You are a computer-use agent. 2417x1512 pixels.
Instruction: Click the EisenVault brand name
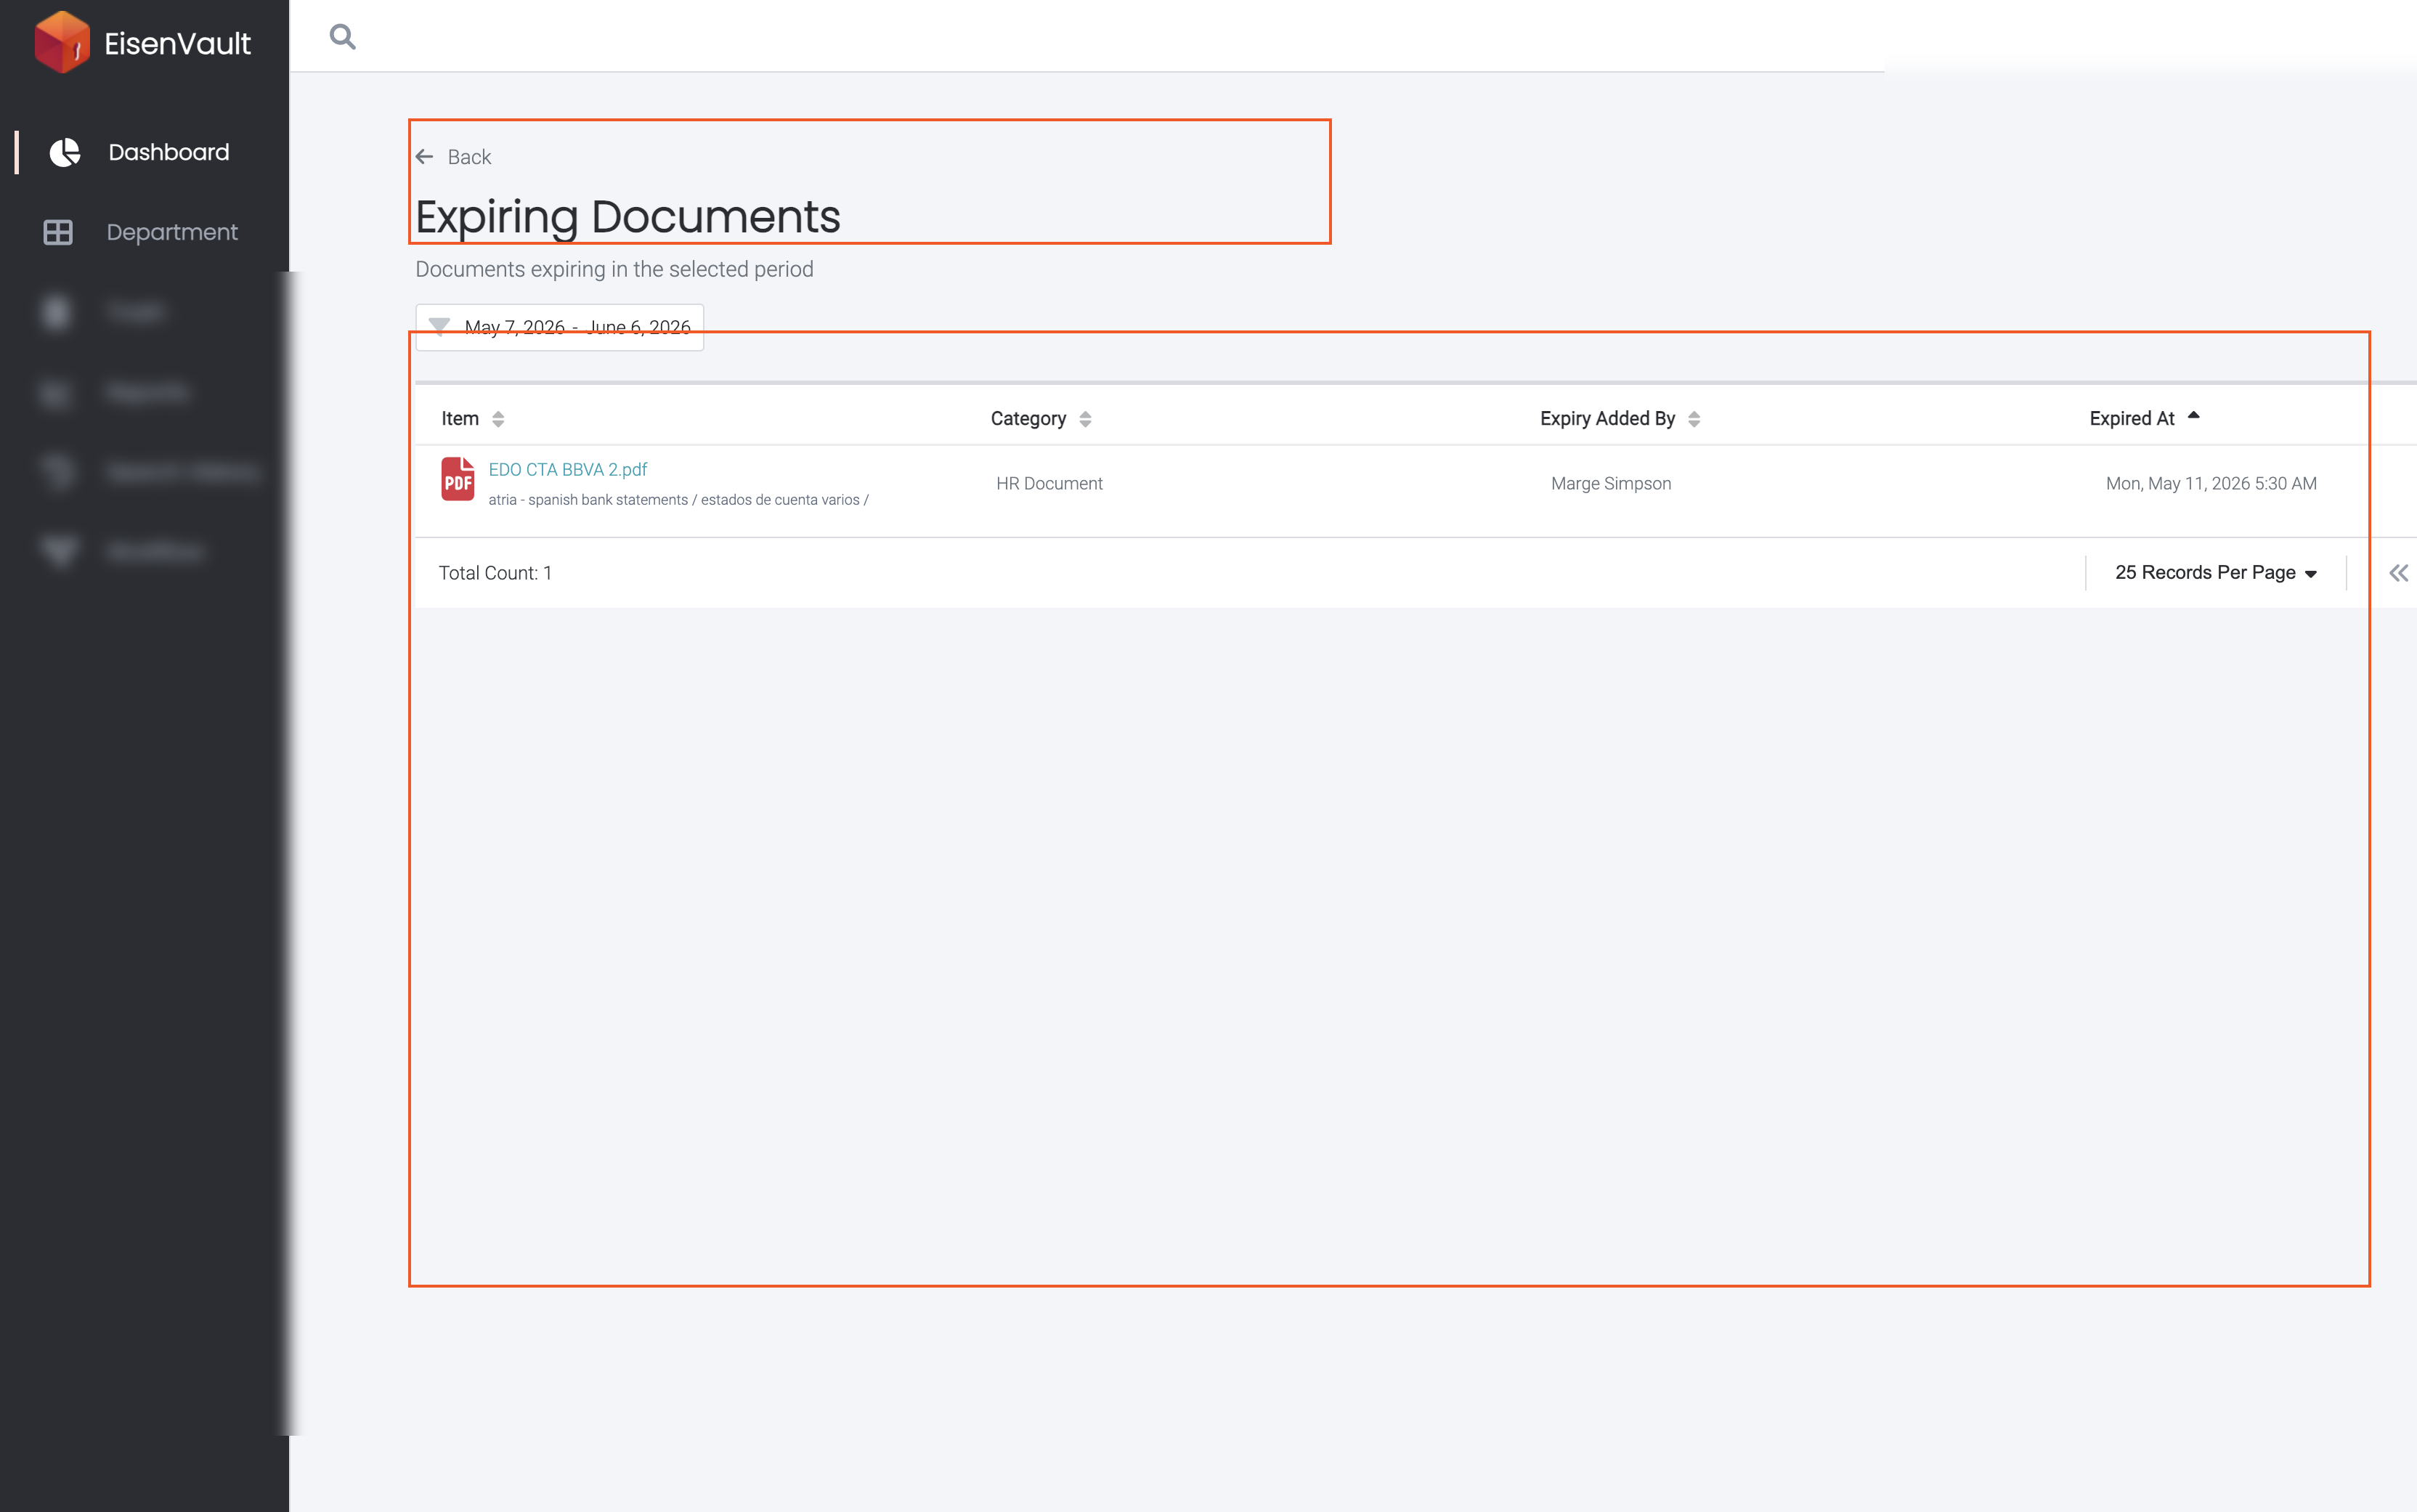click(x=178, y=43)
